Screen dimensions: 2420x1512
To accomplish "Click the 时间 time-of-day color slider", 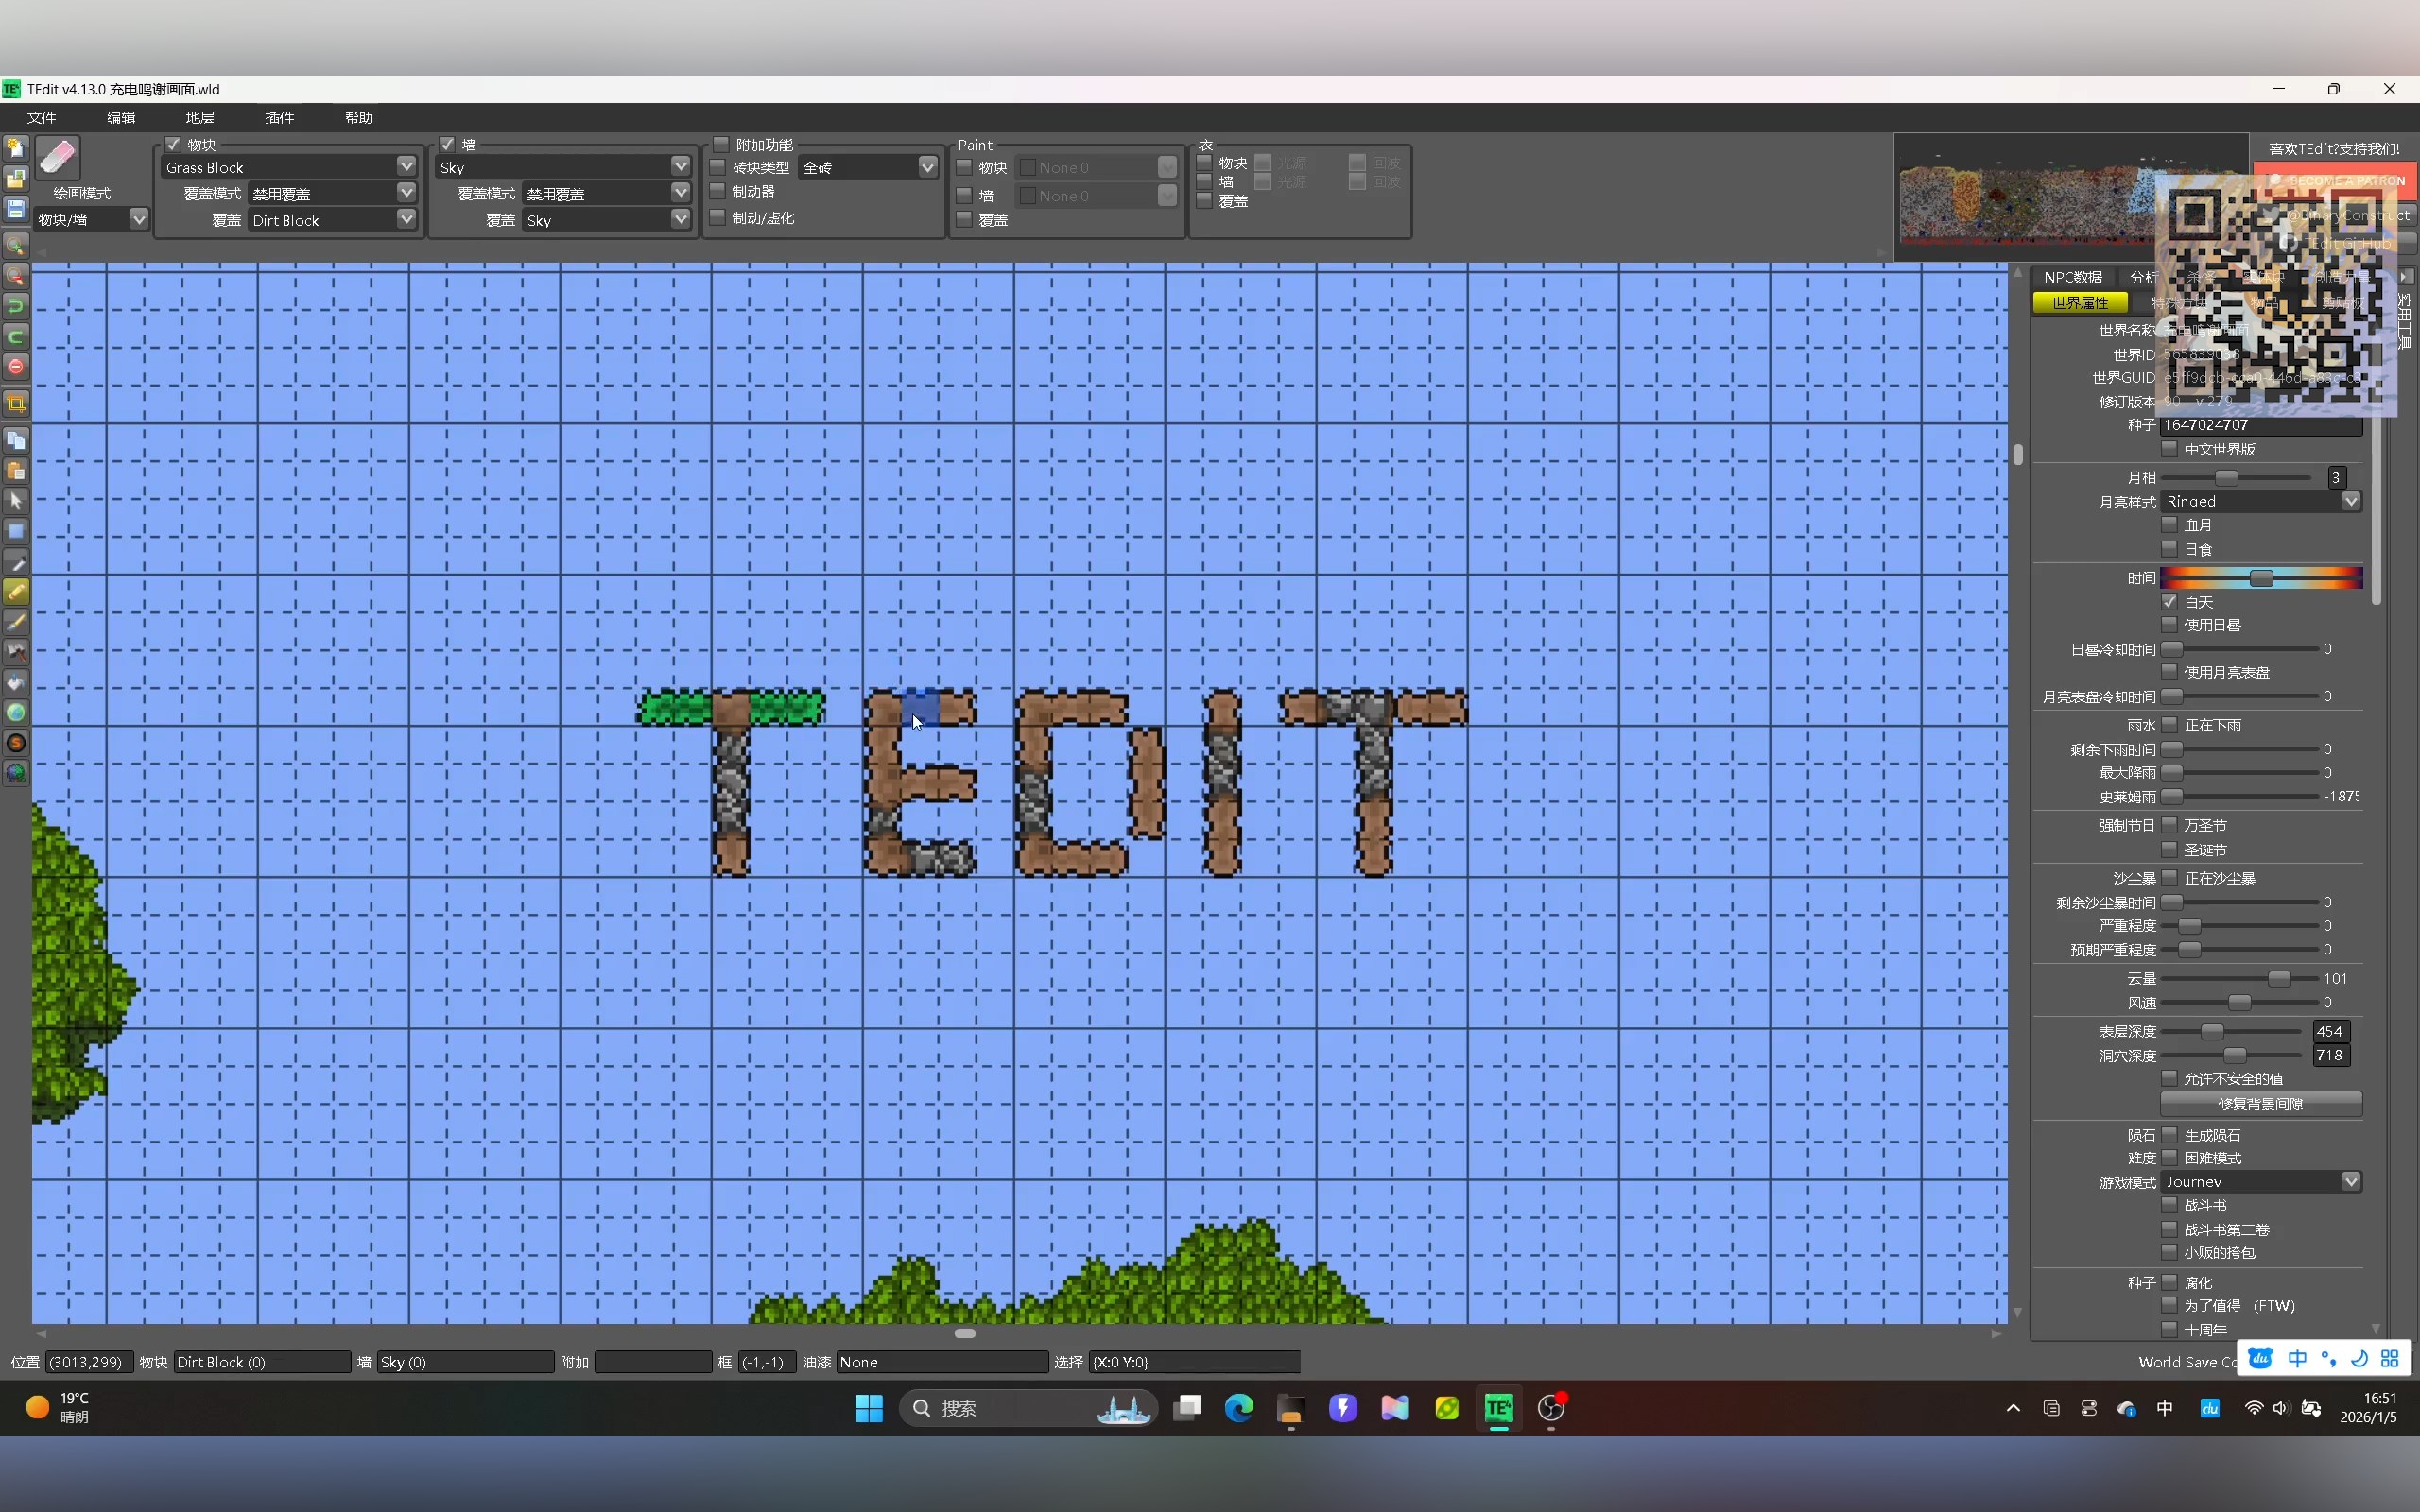I will 2260,578.
